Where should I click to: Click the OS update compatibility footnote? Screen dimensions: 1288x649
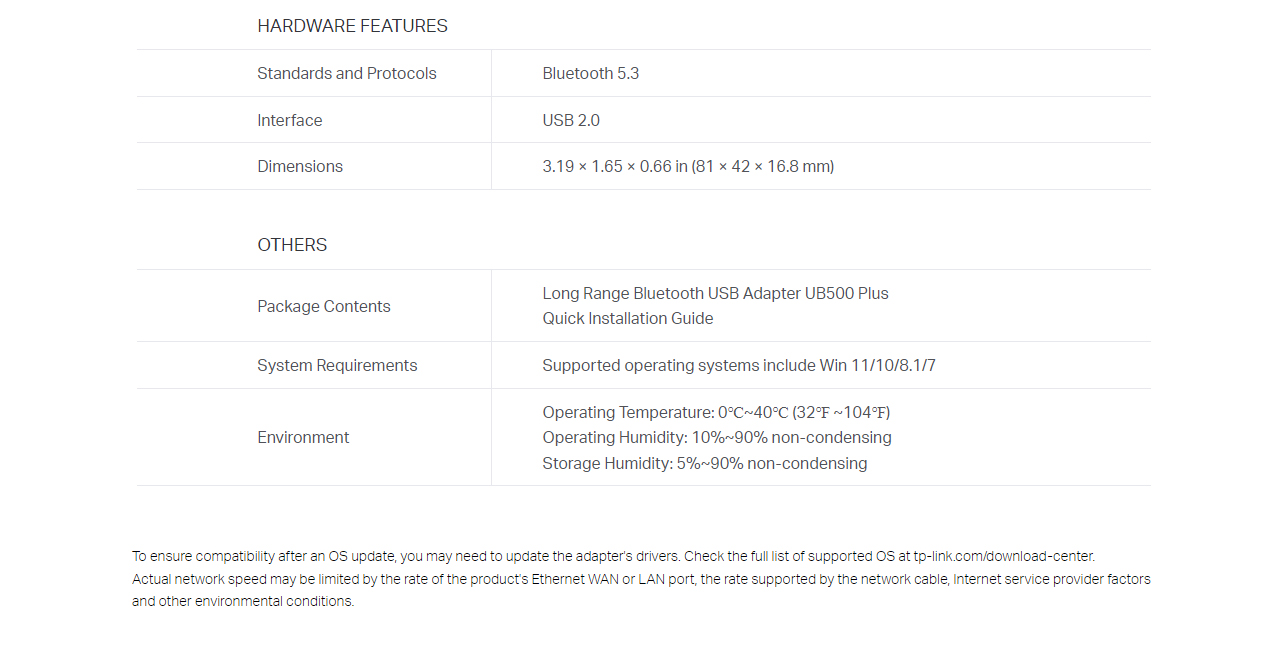(614, 556)
